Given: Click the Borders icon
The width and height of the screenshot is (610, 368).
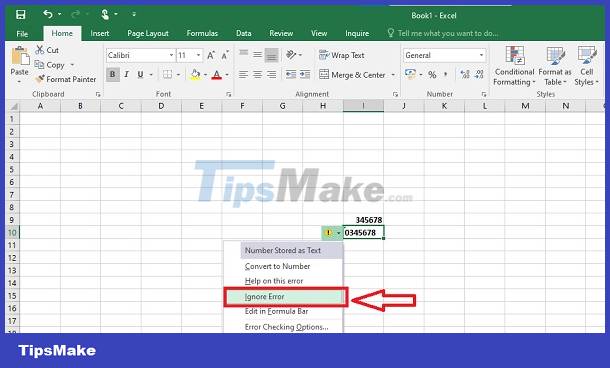Looking at the screenshot, I should tap(167, 74).
